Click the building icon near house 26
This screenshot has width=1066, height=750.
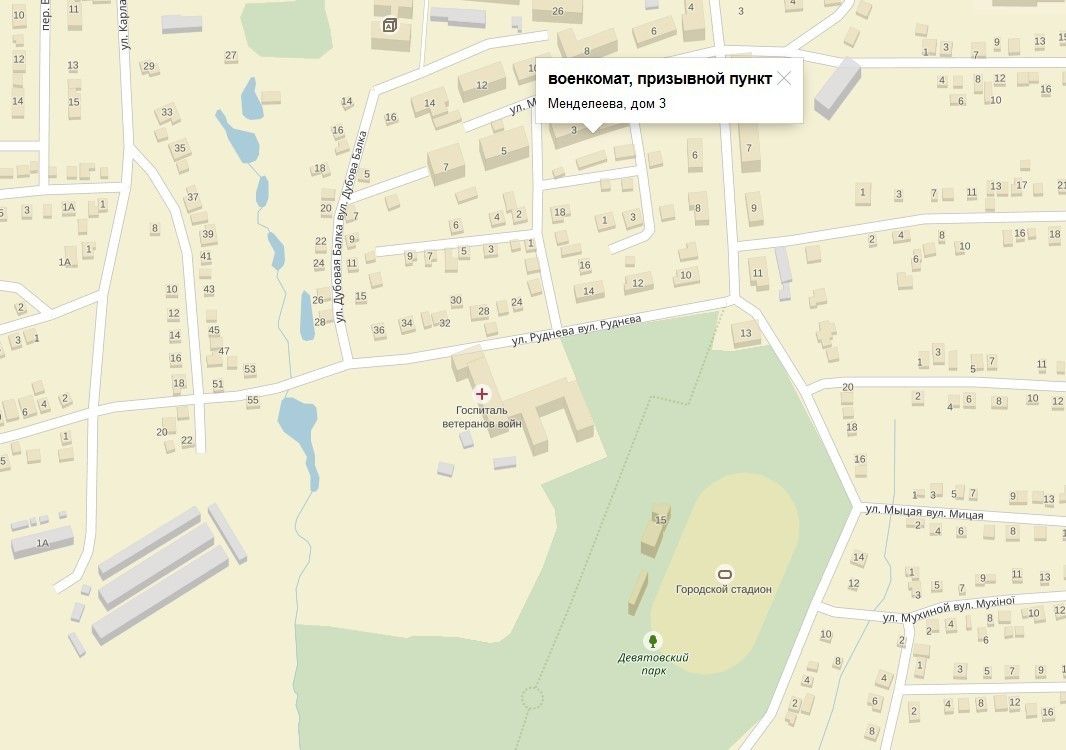[x=389, y=26]
